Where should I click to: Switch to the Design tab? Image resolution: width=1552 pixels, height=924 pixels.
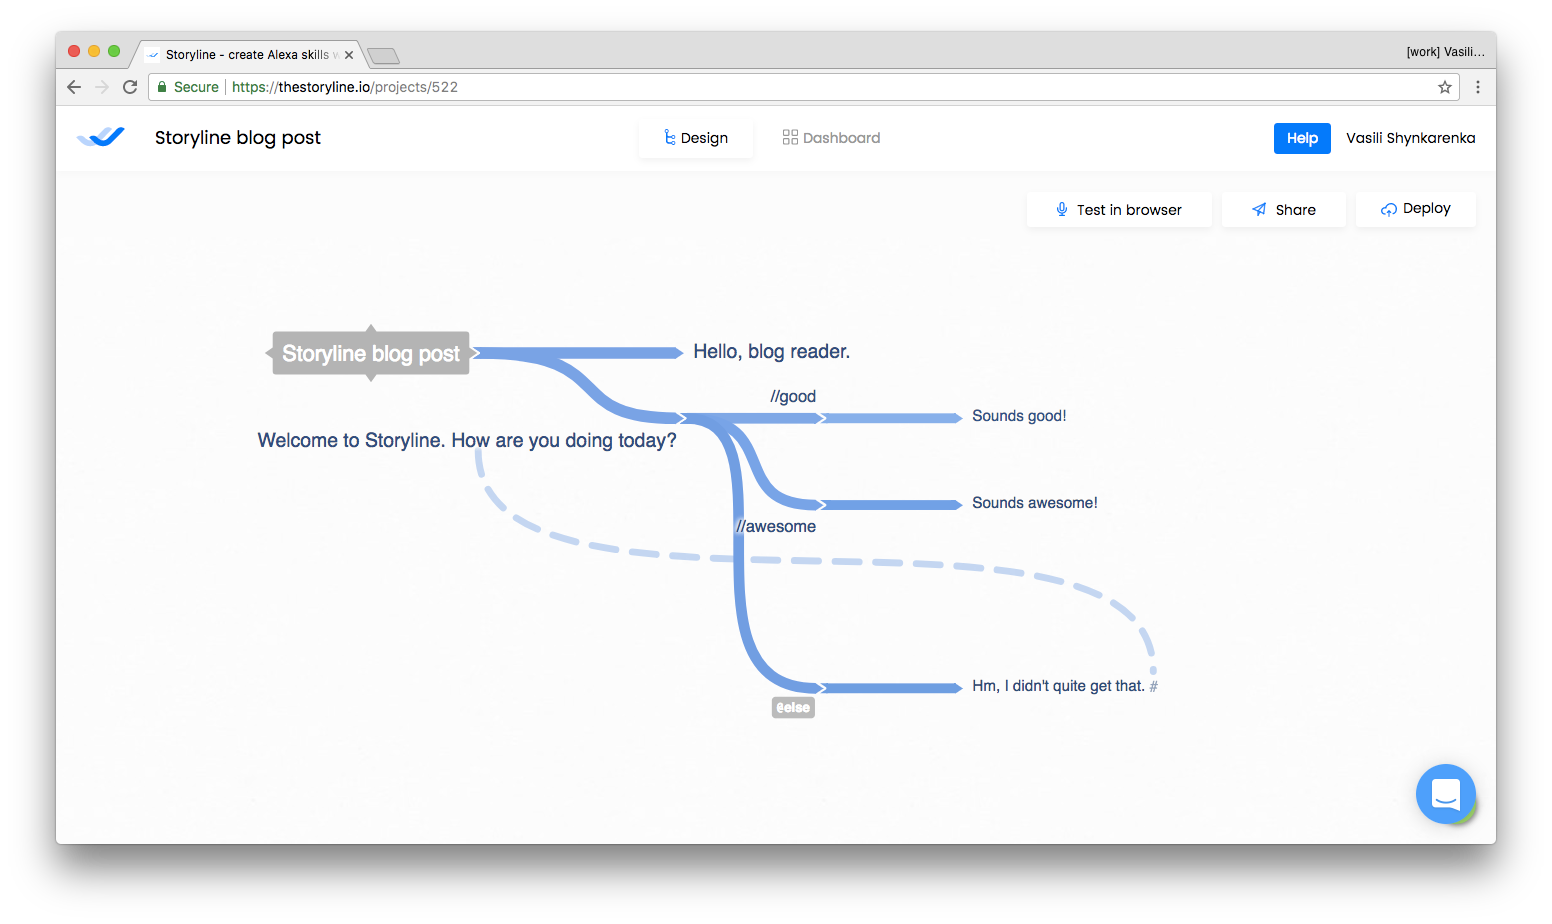click(696, 138)
